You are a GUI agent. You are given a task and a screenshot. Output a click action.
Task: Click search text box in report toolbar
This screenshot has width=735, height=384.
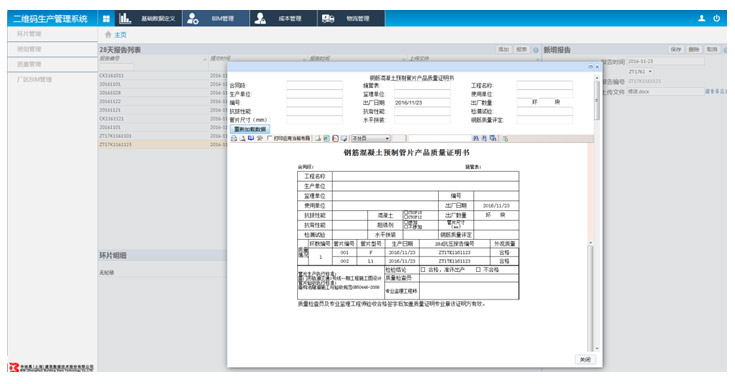(x=439, y=138)
